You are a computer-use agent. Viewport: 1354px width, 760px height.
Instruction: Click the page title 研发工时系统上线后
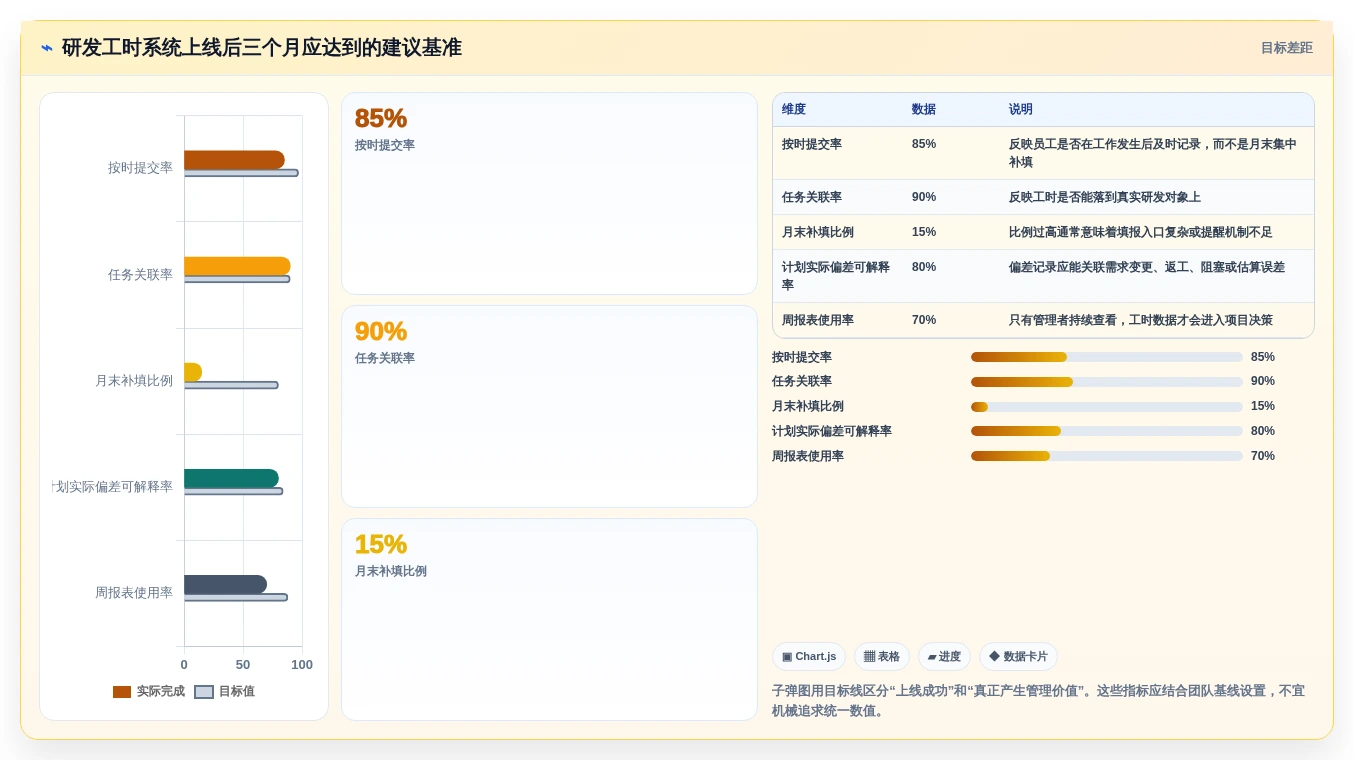262,48
